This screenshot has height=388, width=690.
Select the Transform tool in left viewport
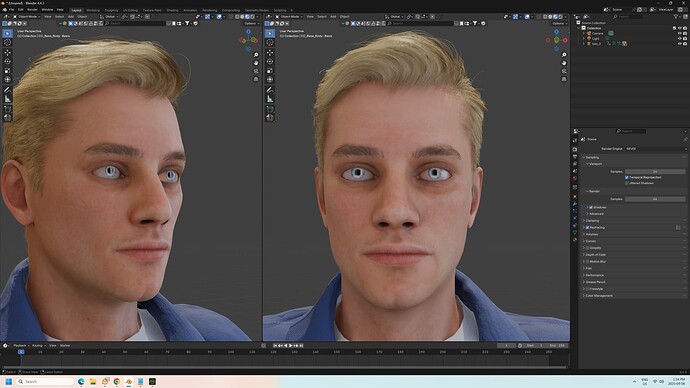point(7,80)
